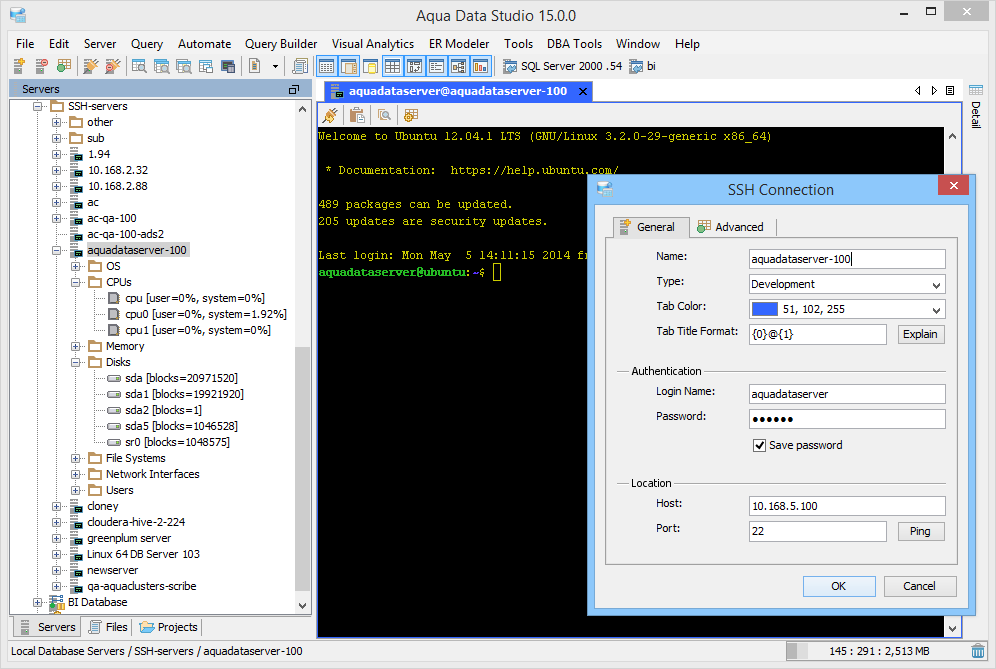Image resolution: width=996 pixels, height=669 pixels.
Task: Open the Query Builder menu
Action: 281,44
